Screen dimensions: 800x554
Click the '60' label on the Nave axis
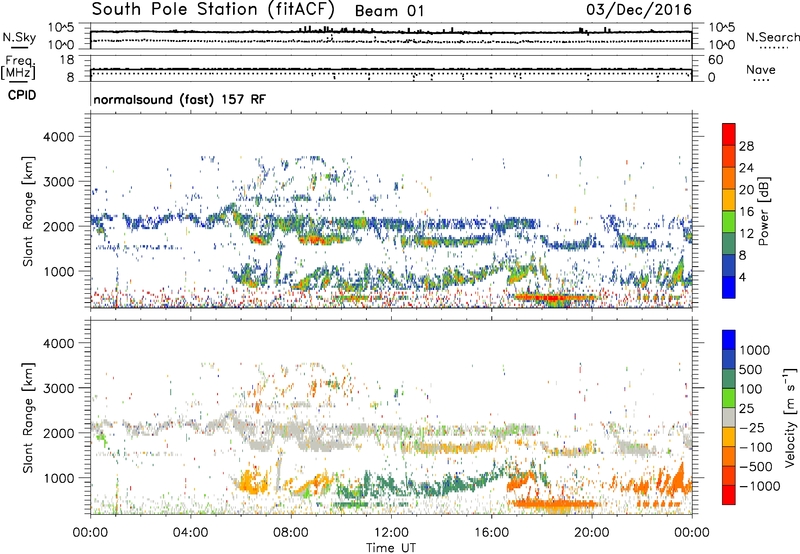(x=716, y=60)
